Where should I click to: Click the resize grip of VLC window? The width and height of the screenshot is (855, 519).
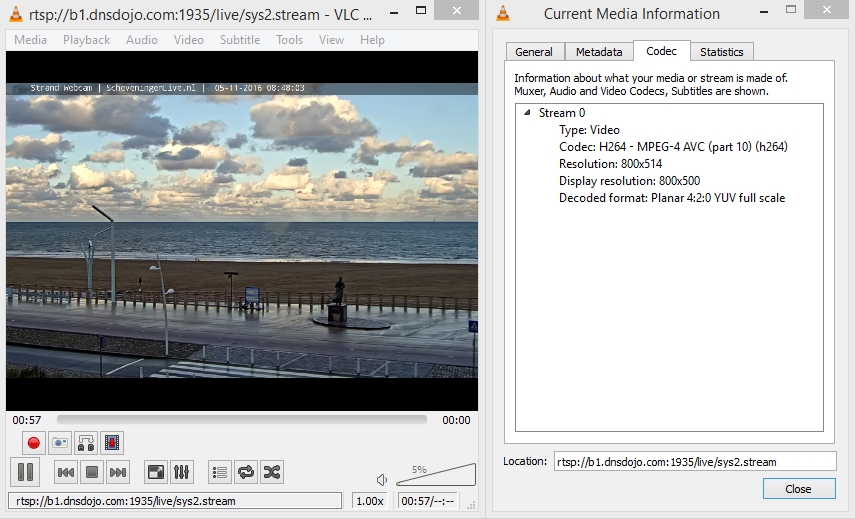tap(472, 505)
